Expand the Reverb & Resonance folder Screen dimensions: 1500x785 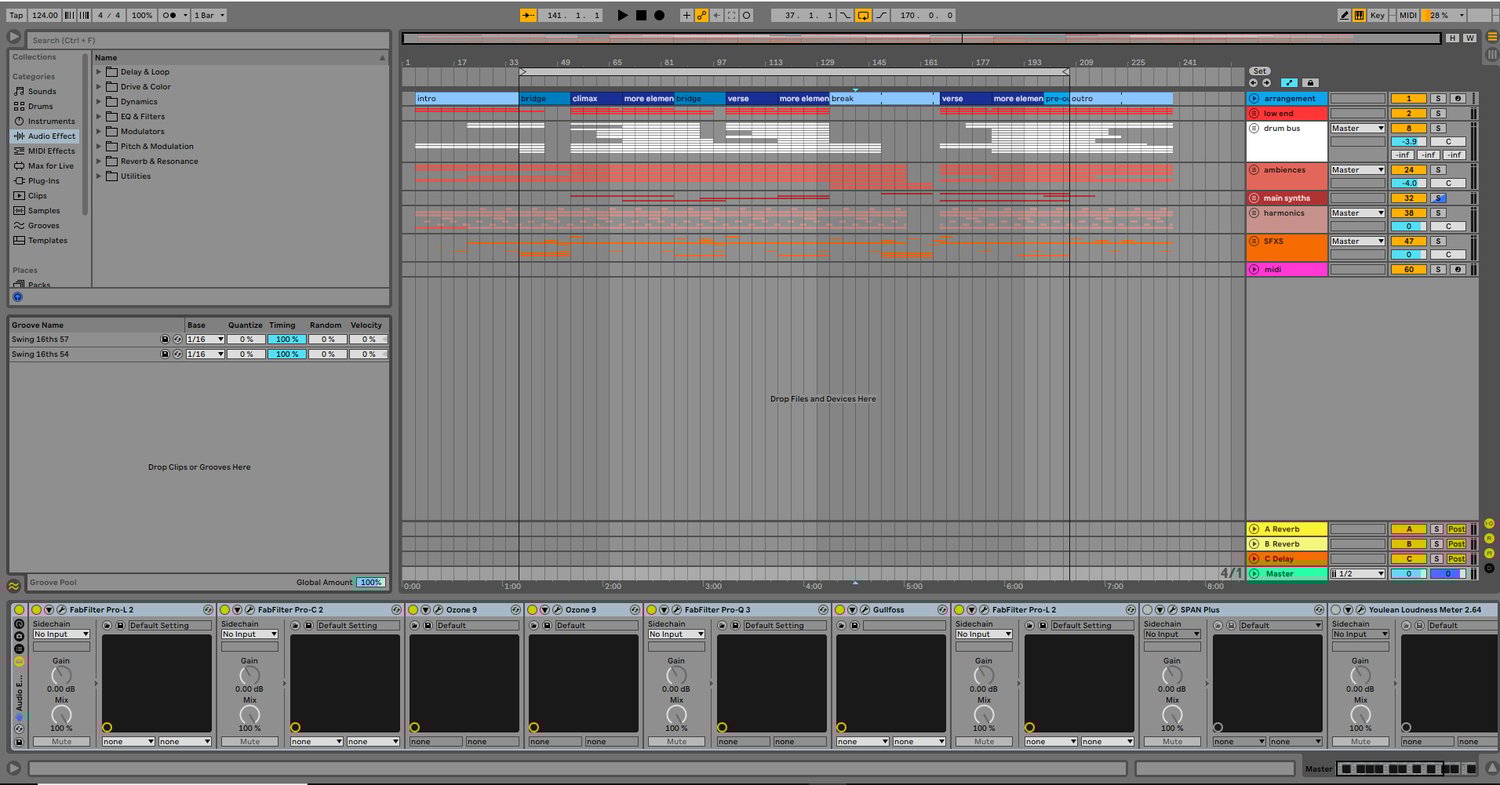point(99,161)
